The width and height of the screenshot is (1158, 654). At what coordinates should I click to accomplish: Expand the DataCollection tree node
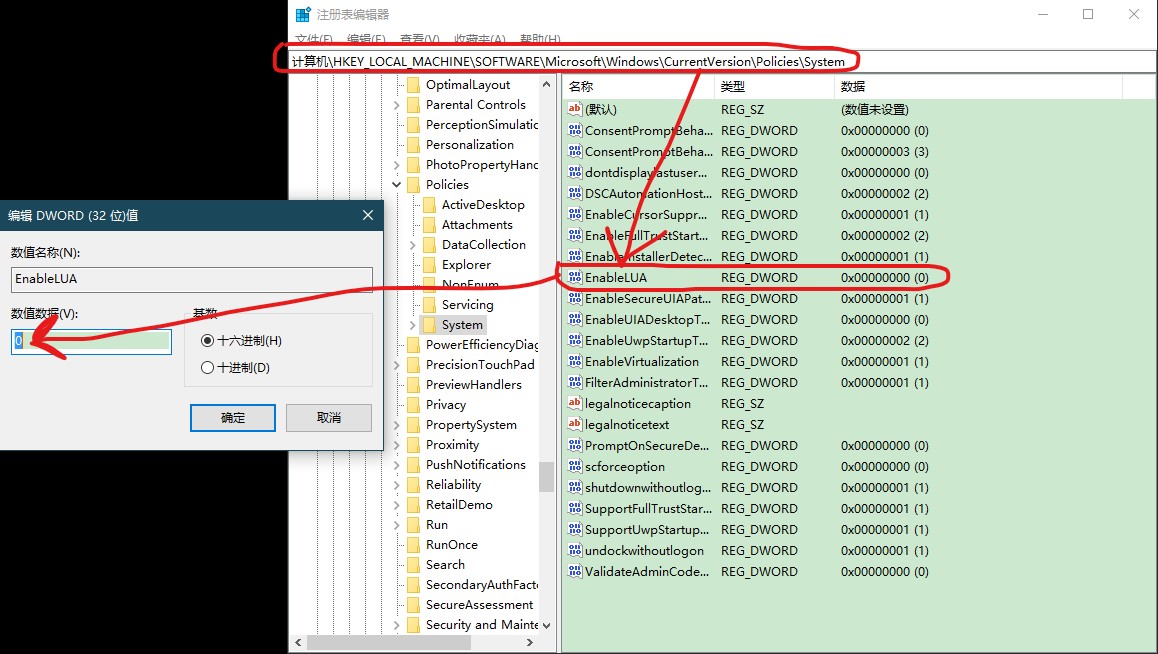(x=413, y=244)
